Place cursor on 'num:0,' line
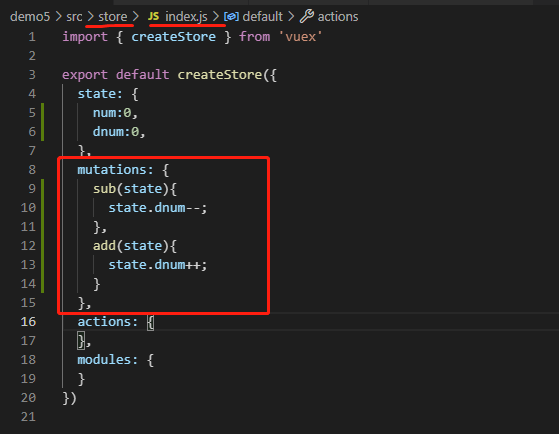The image size is (559, 434). tap(115, 113)
